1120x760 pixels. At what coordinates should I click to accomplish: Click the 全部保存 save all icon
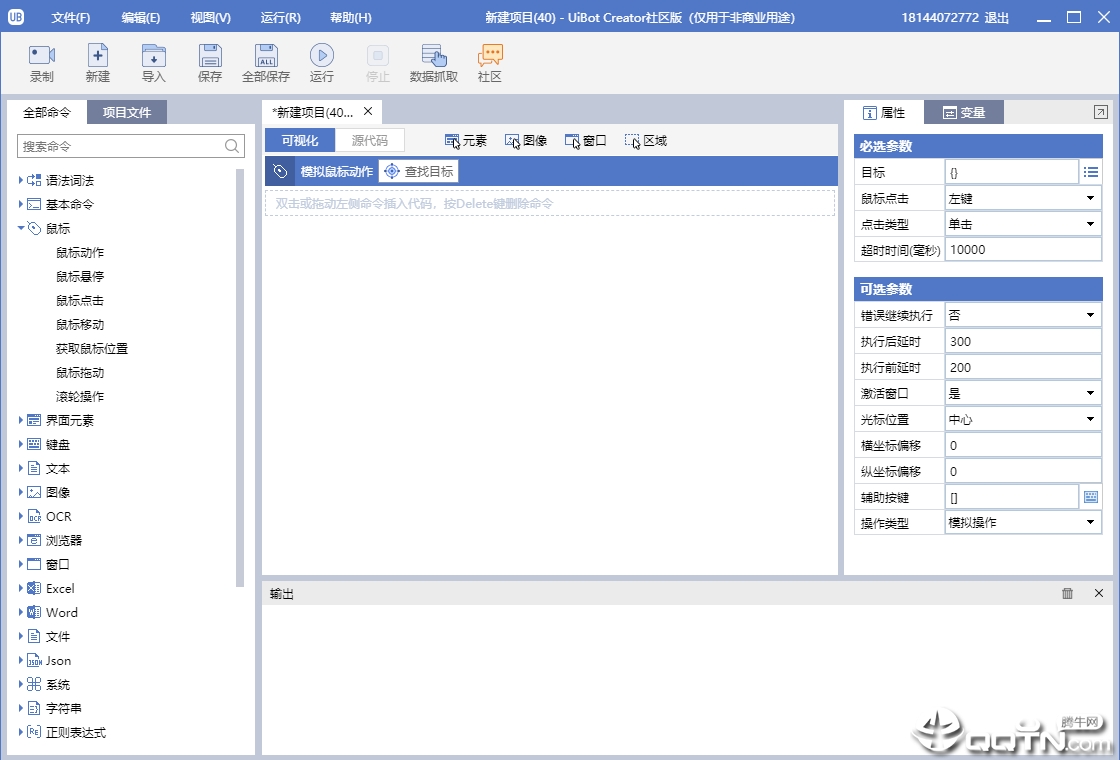[266, 55]
